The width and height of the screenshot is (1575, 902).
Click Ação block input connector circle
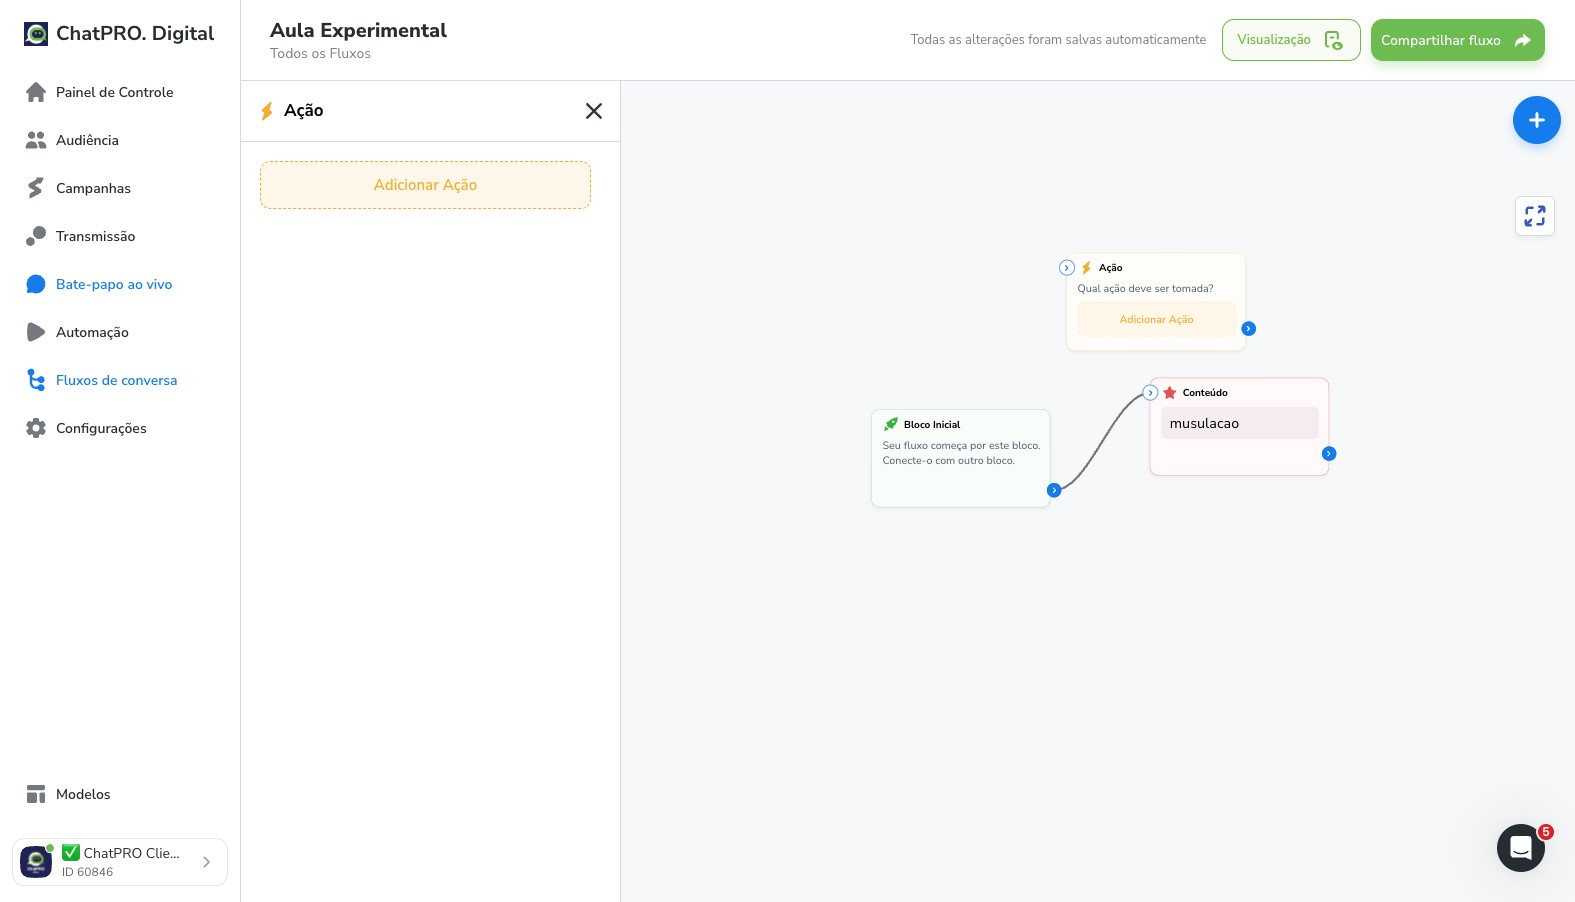[x=1067, y=268]
